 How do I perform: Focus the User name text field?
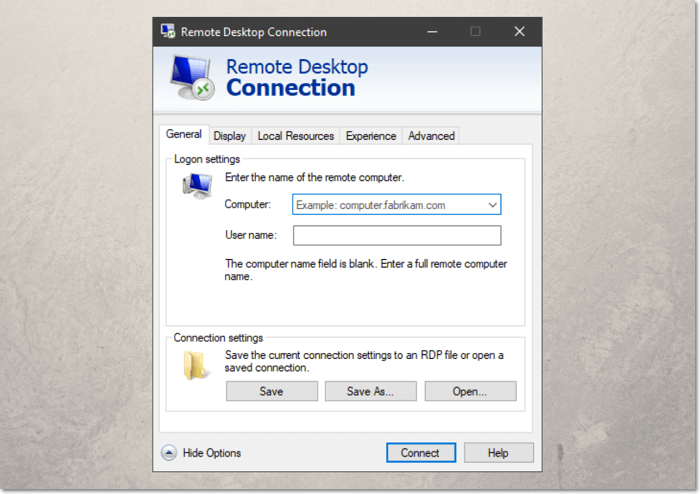pos(396,236)
